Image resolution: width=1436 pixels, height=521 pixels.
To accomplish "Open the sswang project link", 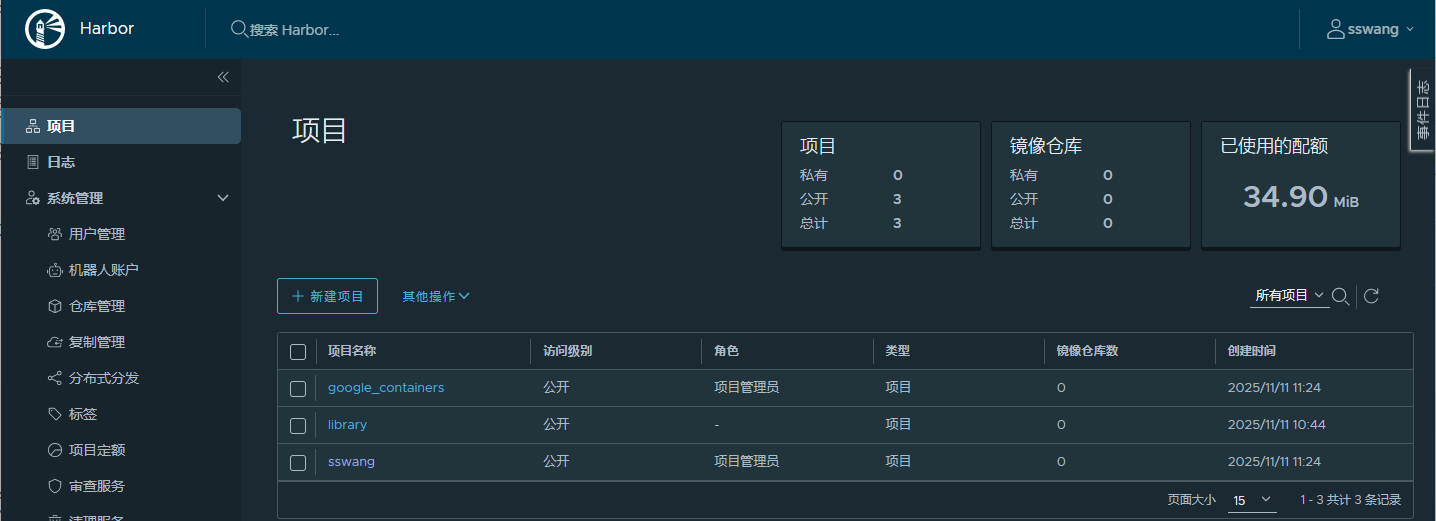I will pos(351,461).
